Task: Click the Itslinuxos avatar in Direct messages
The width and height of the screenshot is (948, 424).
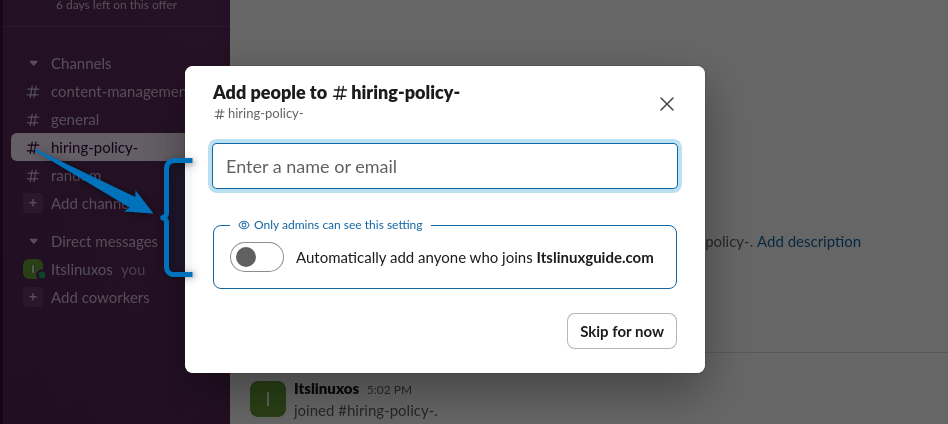Action: point(33,270)
